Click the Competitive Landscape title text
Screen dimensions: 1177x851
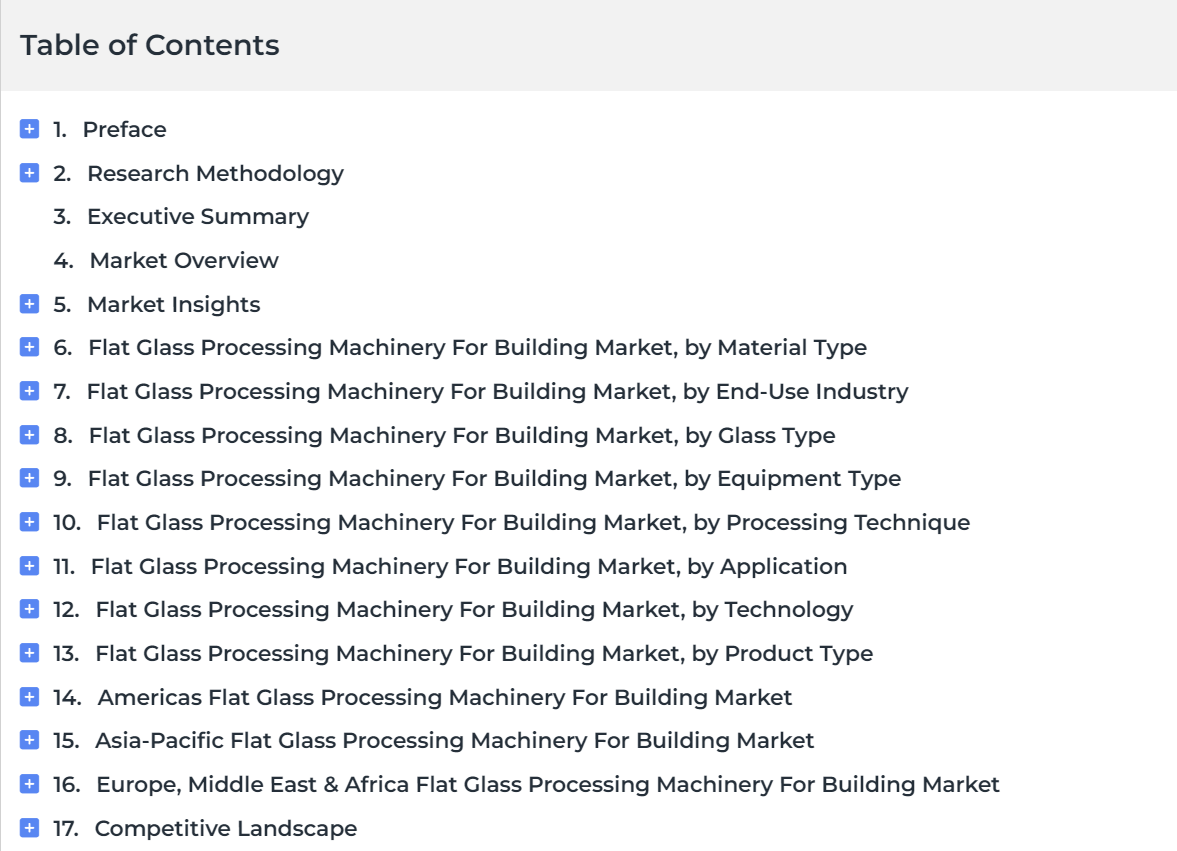coord(226,828)
